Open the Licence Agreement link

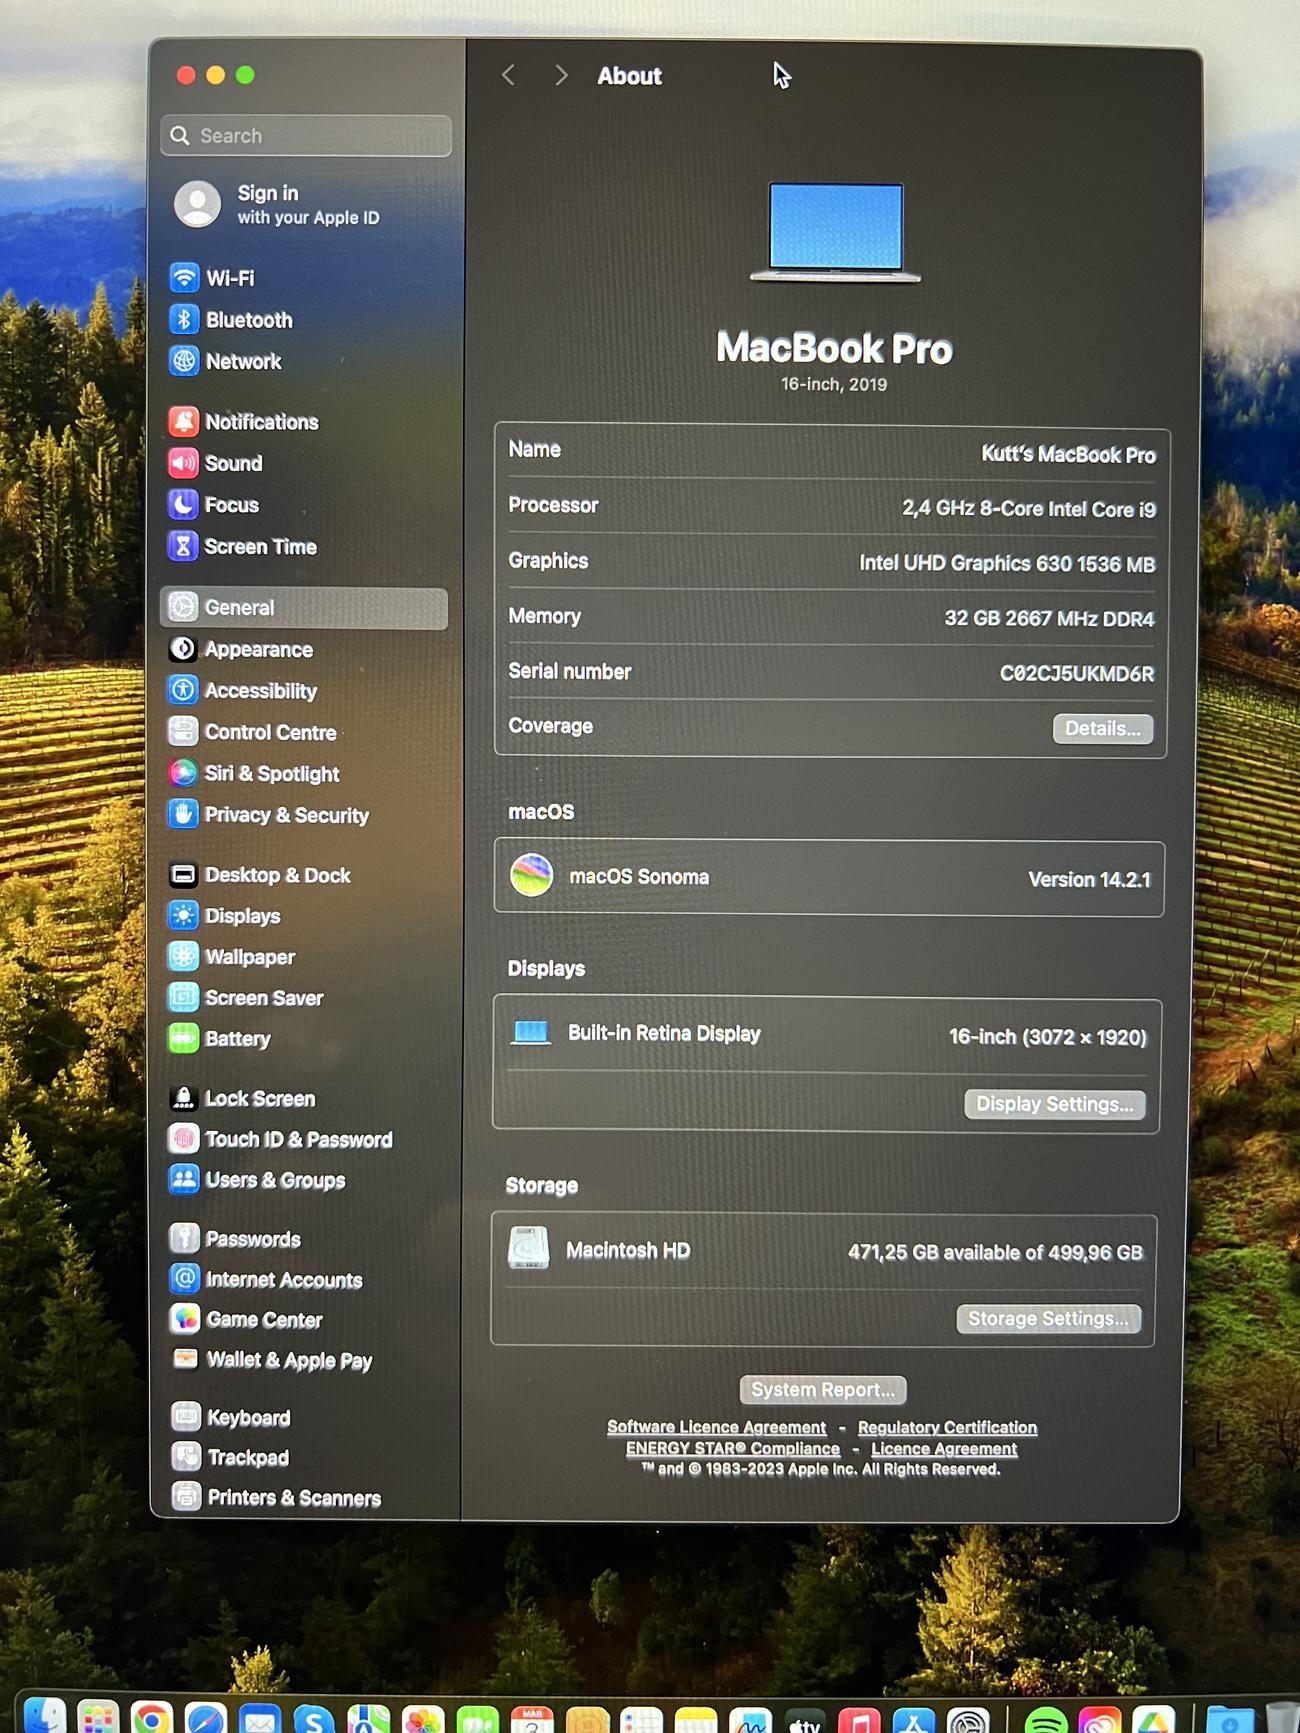coord(944,1449)
